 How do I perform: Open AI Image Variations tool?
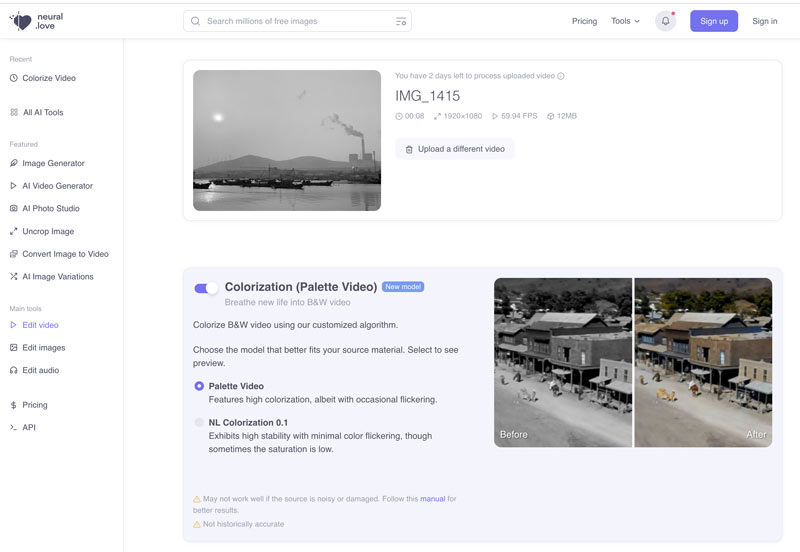pos(57,276)
